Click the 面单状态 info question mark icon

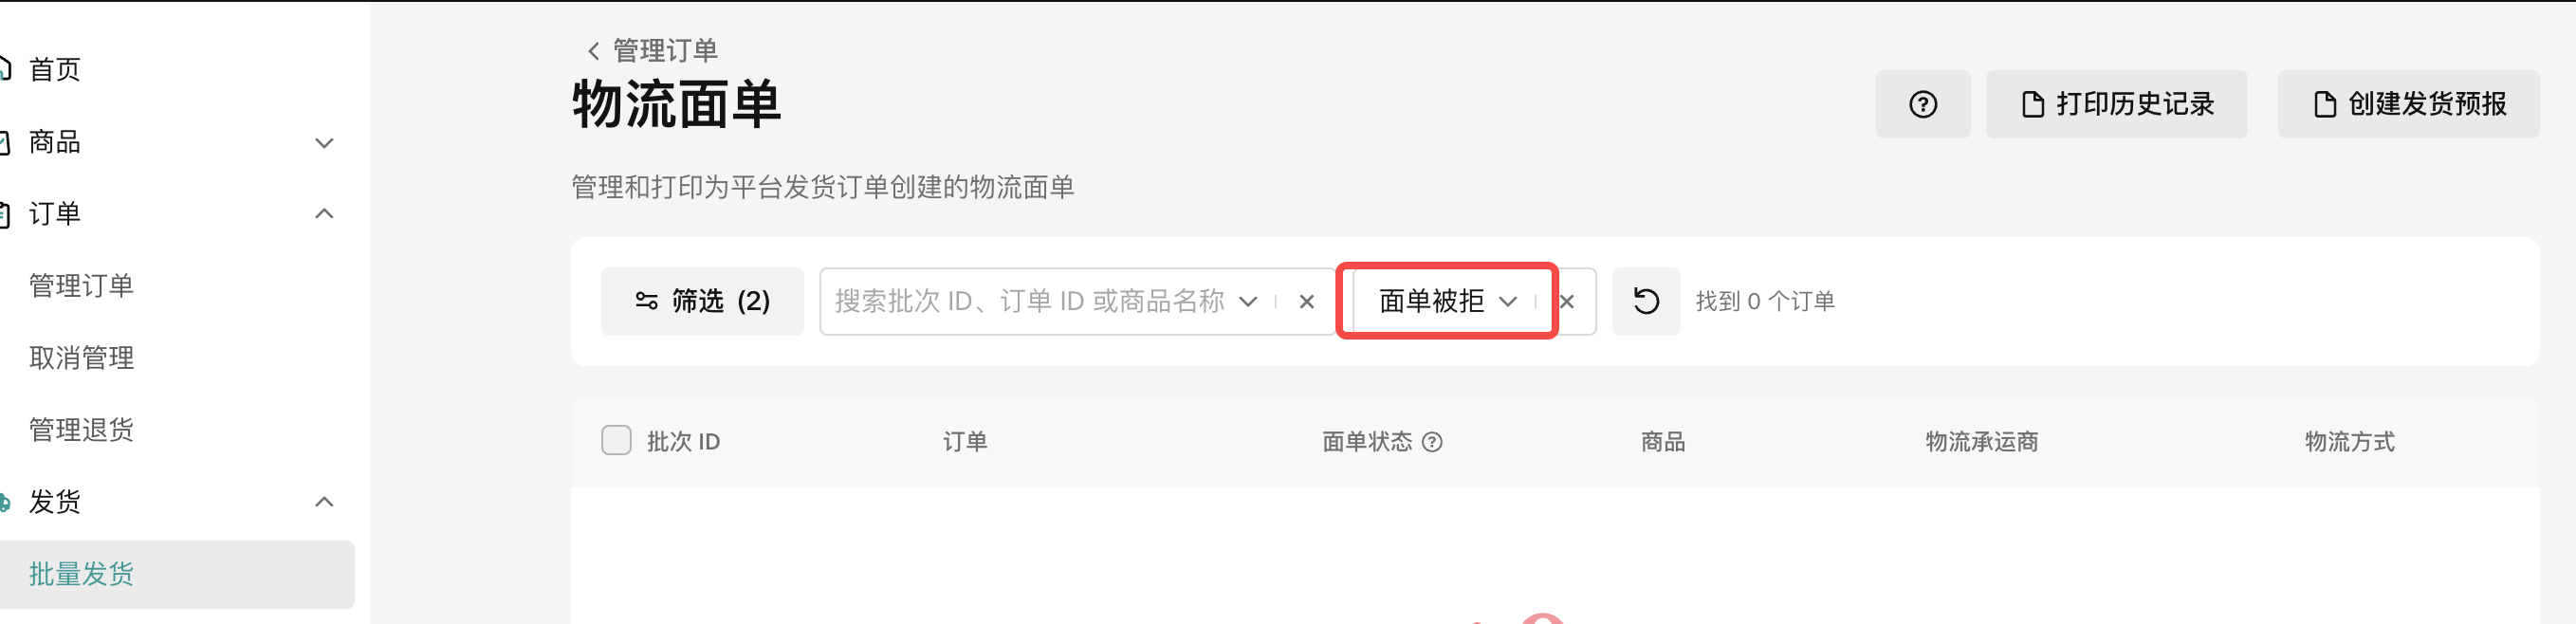coord(1432,442)
